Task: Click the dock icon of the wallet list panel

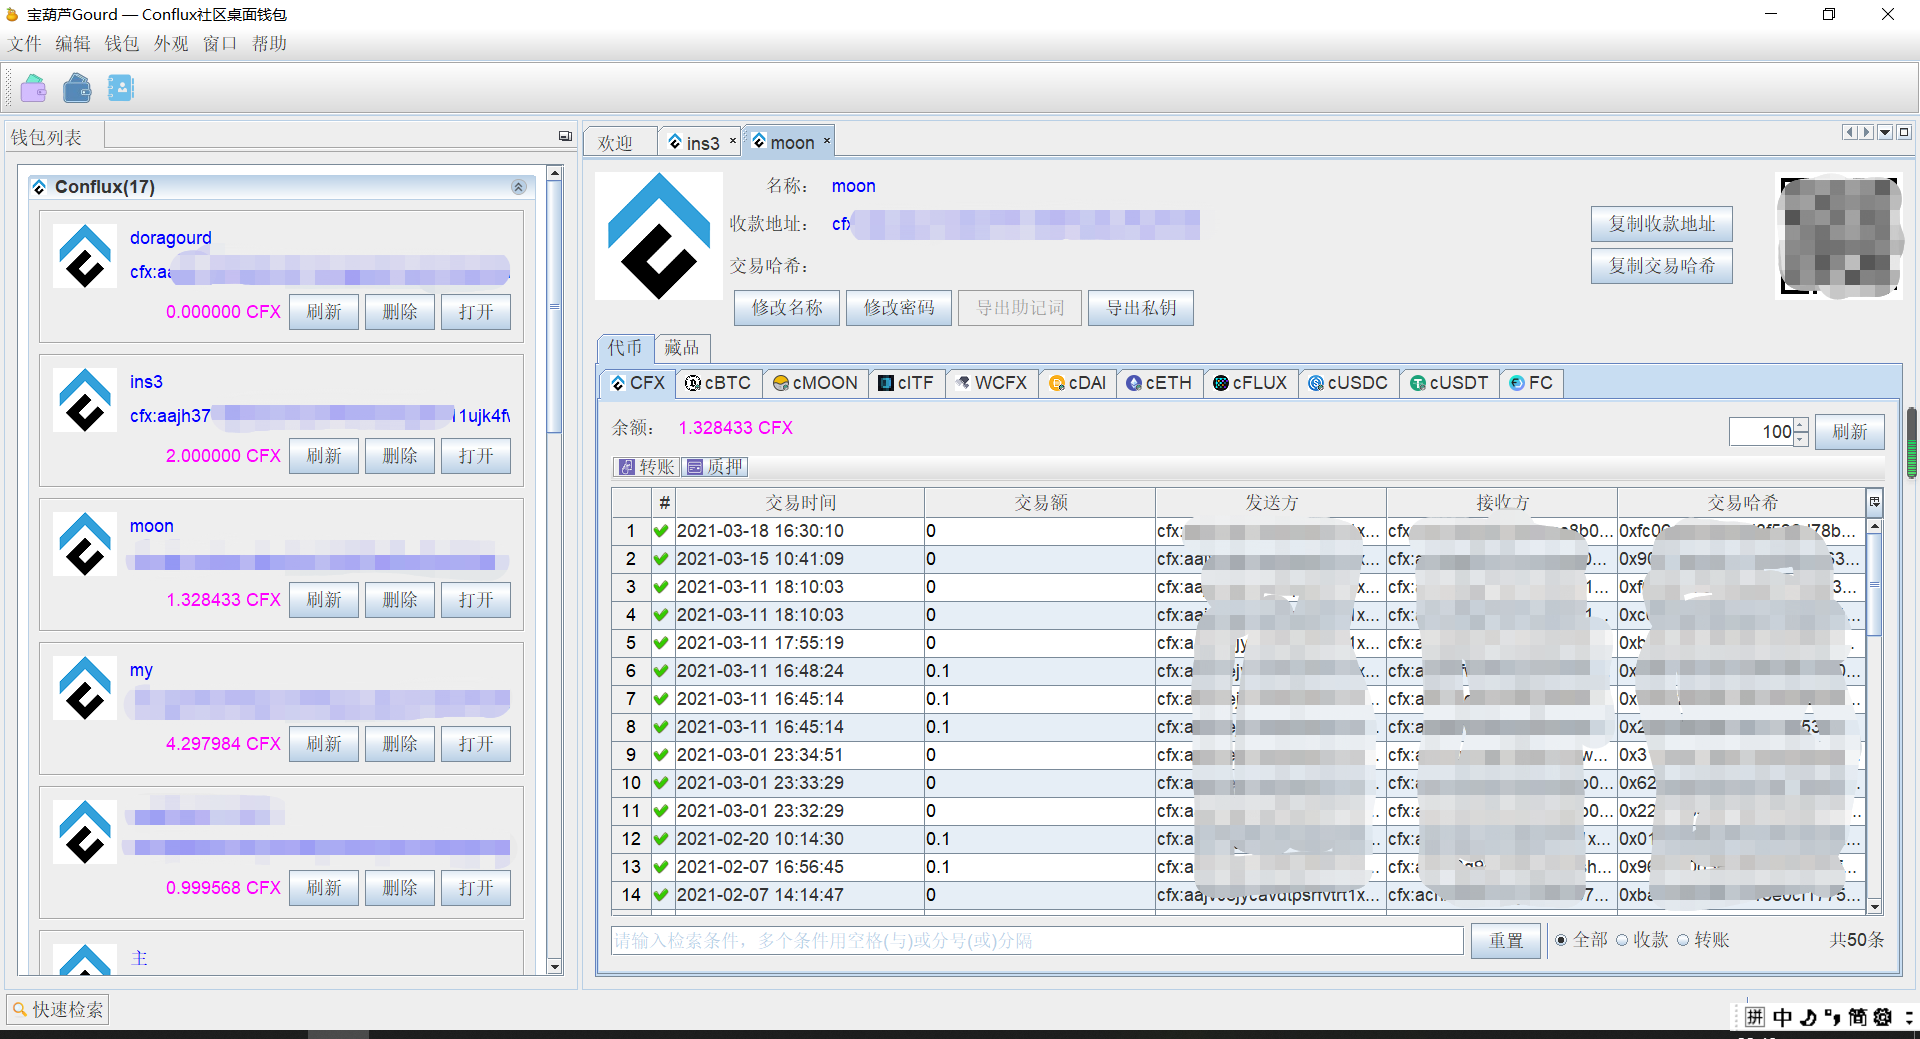Action: (565, 136)
